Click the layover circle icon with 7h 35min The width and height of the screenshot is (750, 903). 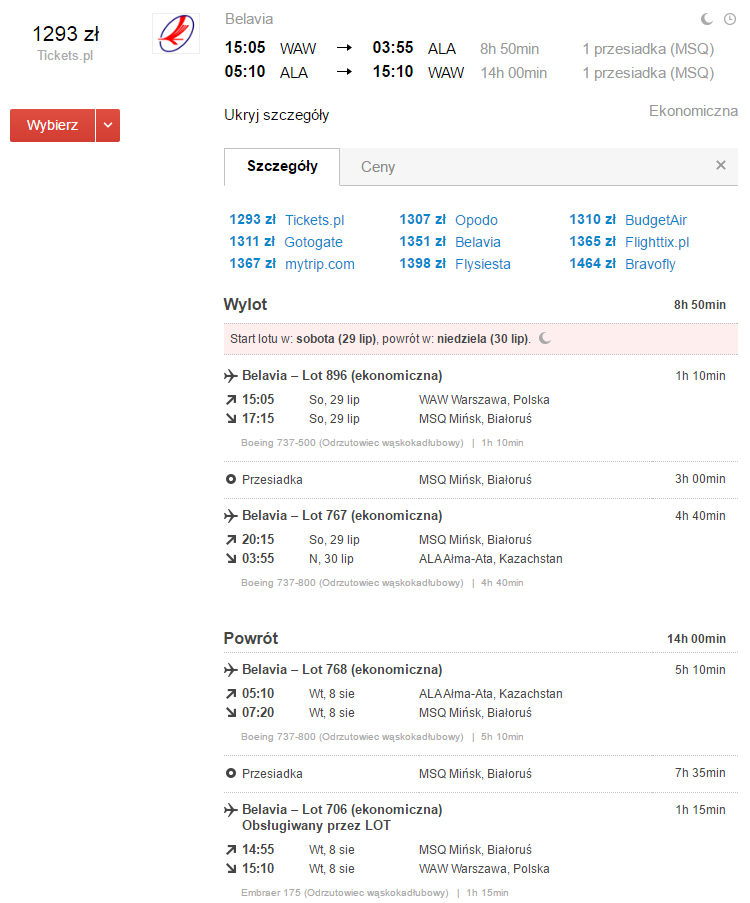pos(231,773)
